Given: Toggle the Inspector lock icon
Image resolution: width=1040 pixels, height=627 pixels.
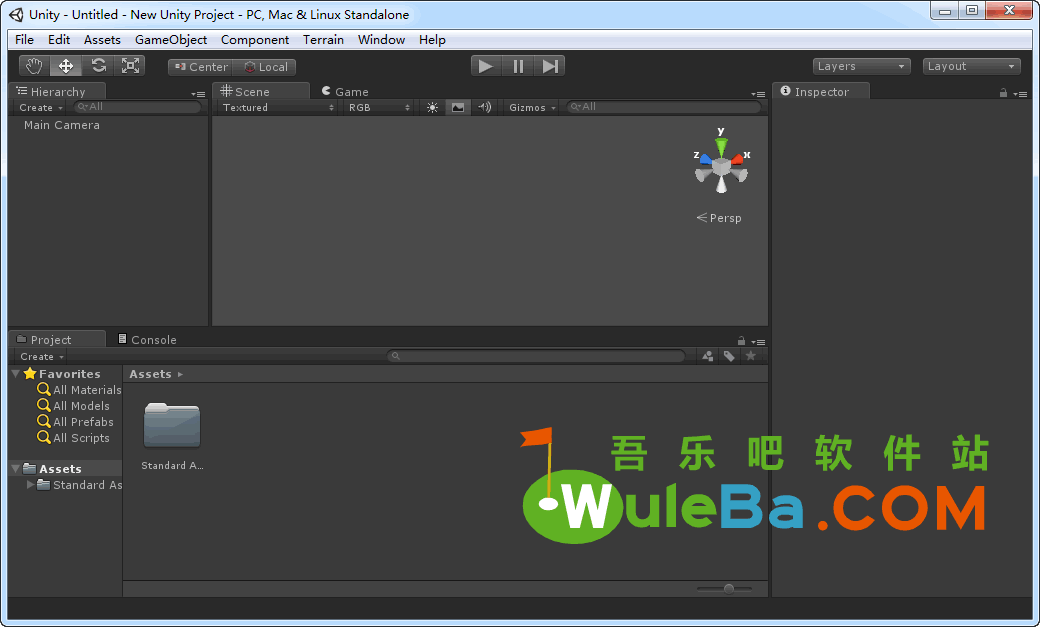Looking at the screenshot, I should tap(1004, 93).
